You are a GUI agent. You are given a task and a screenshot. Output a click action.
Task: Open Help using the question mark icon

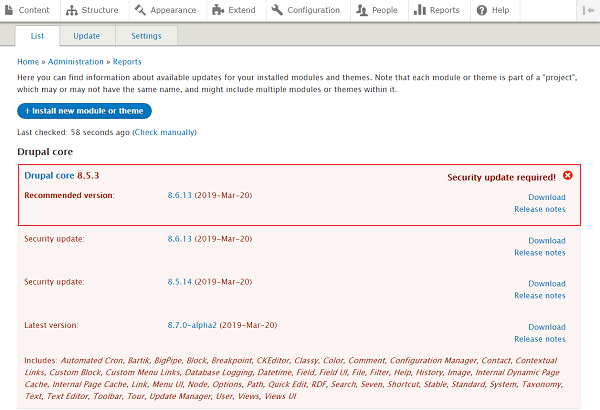pyautogui.click(x=482, y=10)
